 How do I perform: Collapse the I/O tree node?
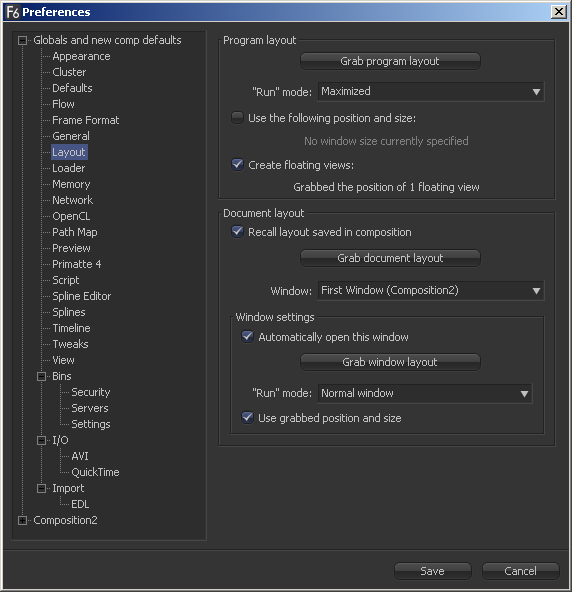point(42,440)
